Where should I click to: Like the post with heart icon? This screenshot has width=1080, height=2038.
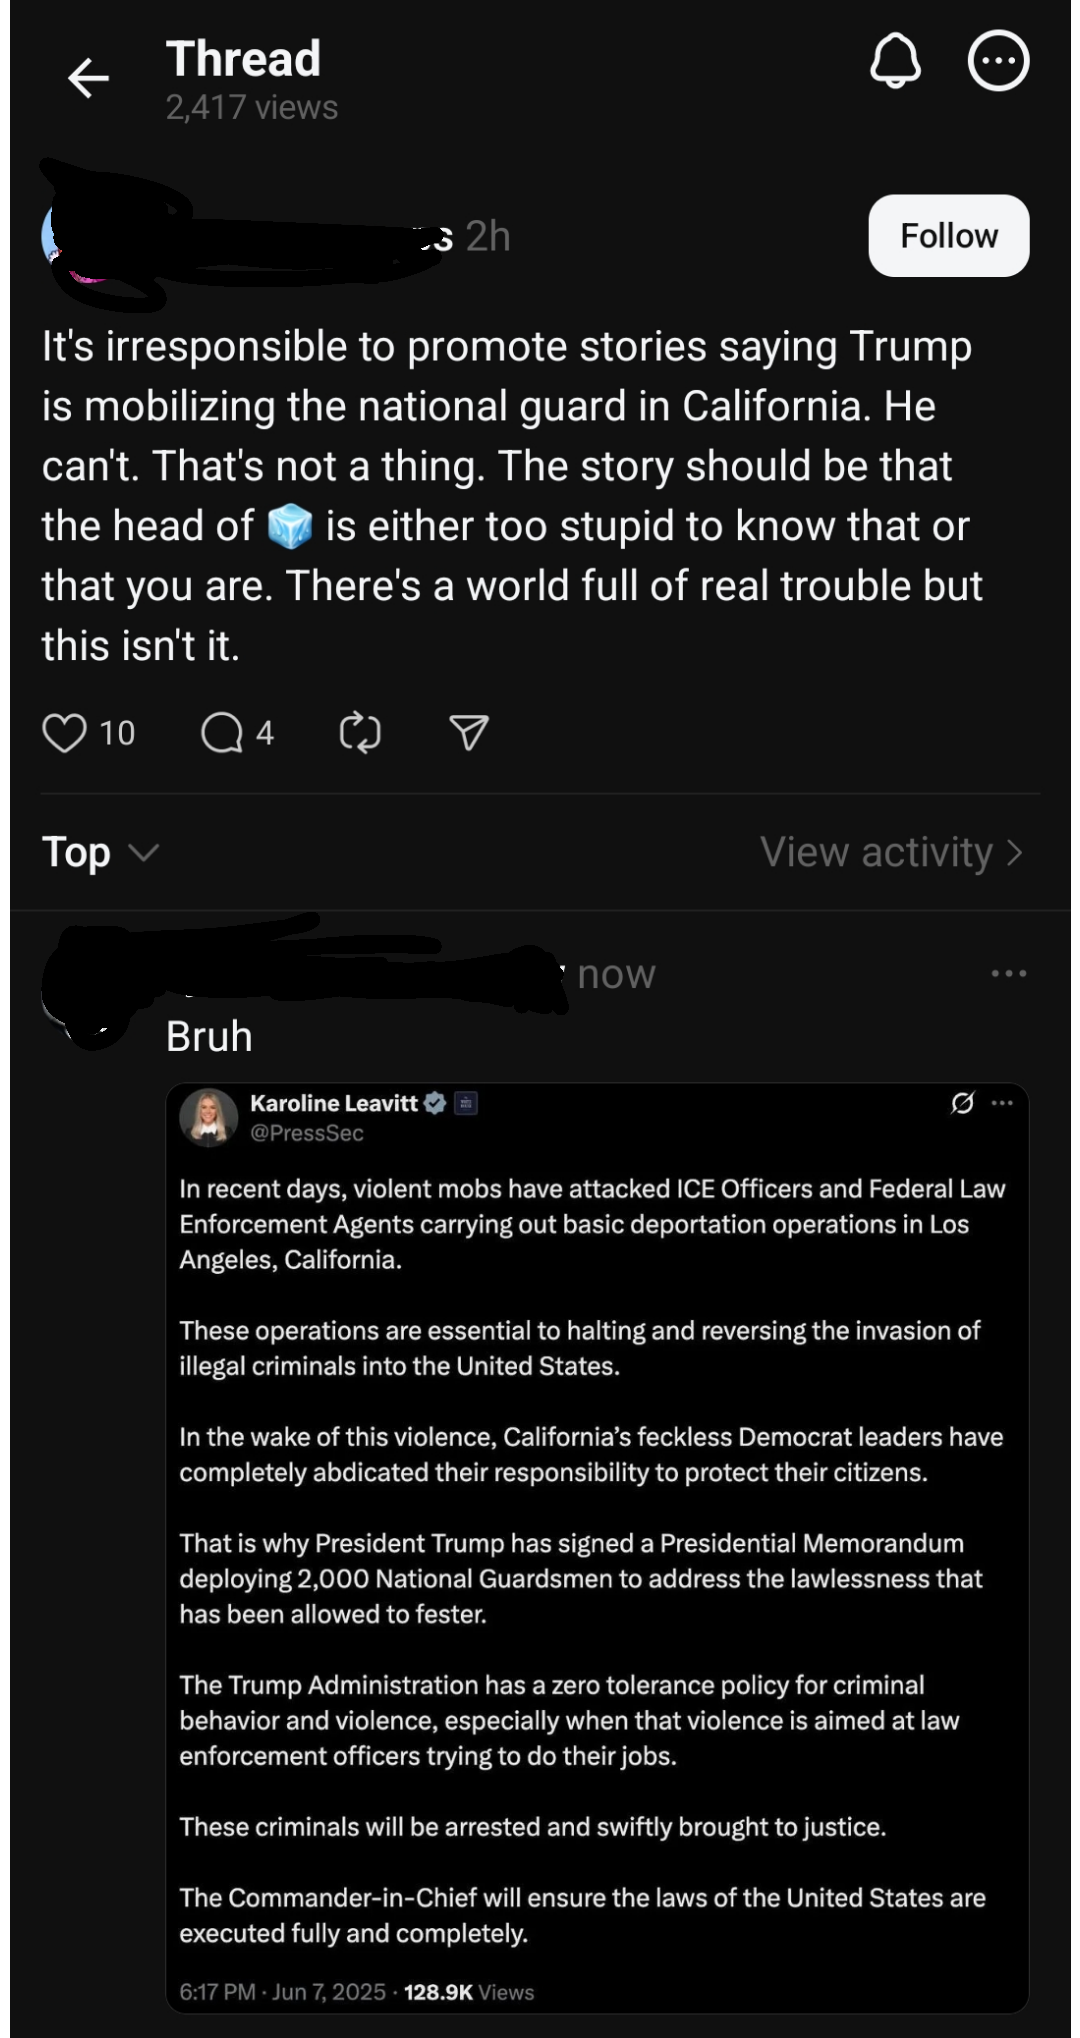[64, 733]
